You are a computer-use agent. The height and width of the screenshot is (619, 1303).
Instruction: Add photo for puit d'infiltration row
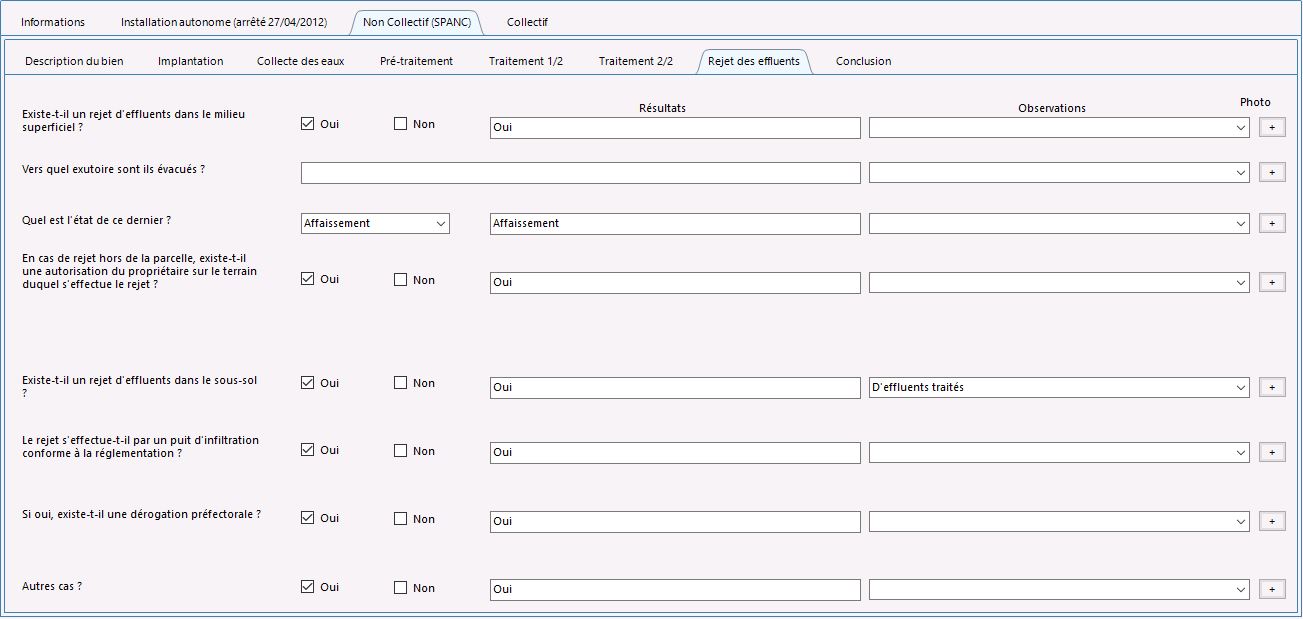(1271, 452)
